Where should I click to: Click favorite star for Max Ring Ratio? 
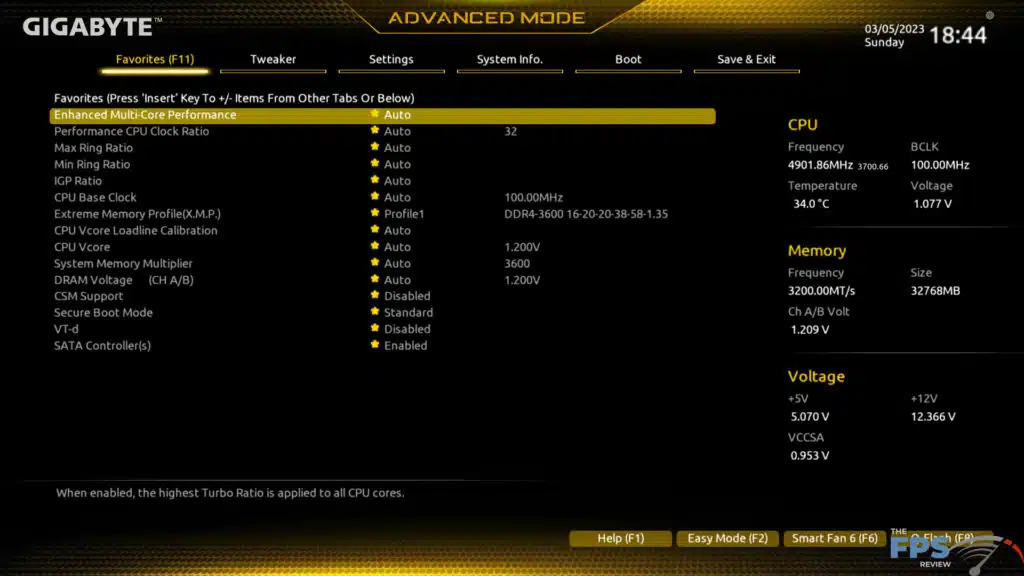(375, 147)
